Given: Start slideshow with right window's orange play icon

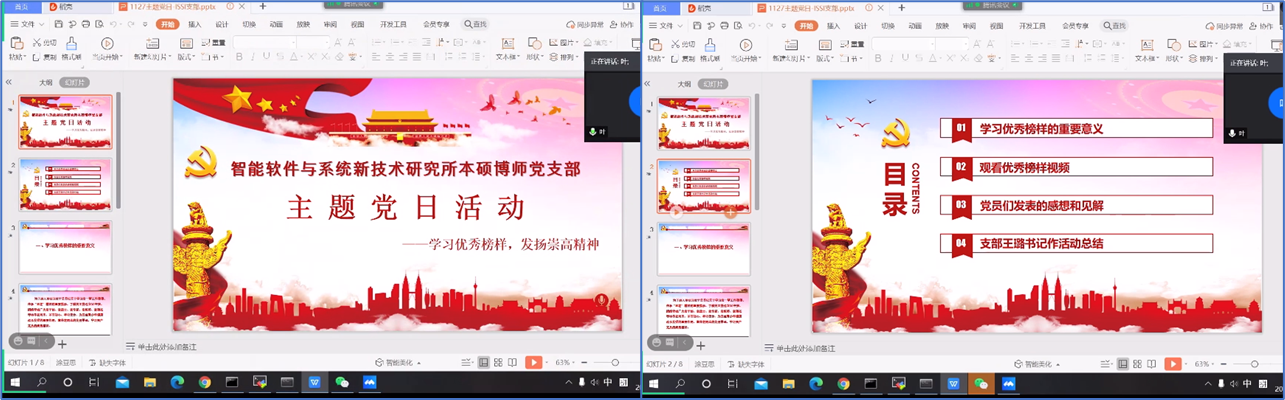Looking at the screenshot, I should click(1172, 363).
